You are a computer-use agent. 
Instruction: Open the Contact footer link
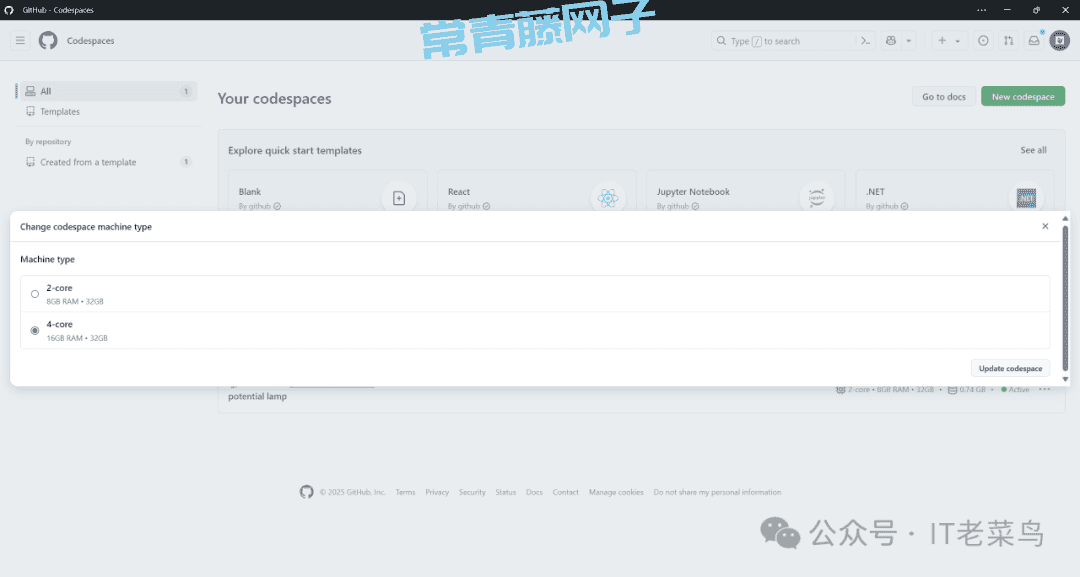[565, 492]
